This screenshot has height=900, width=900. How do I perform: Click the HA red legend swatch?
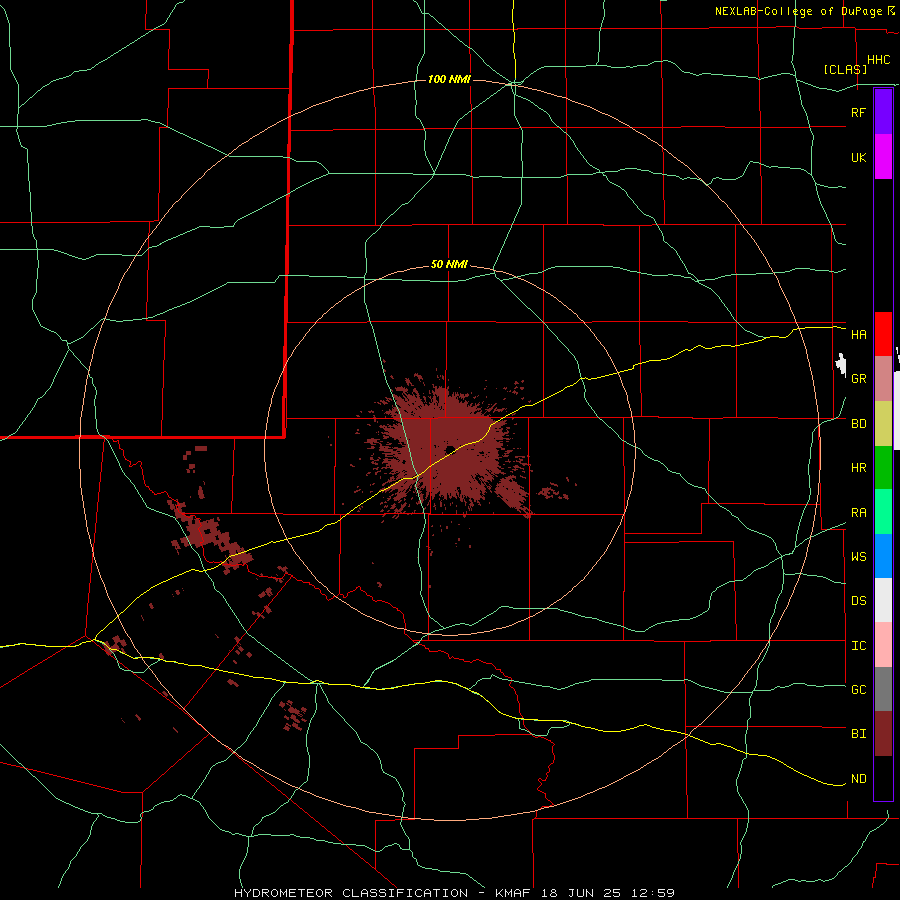click(883, 334)
